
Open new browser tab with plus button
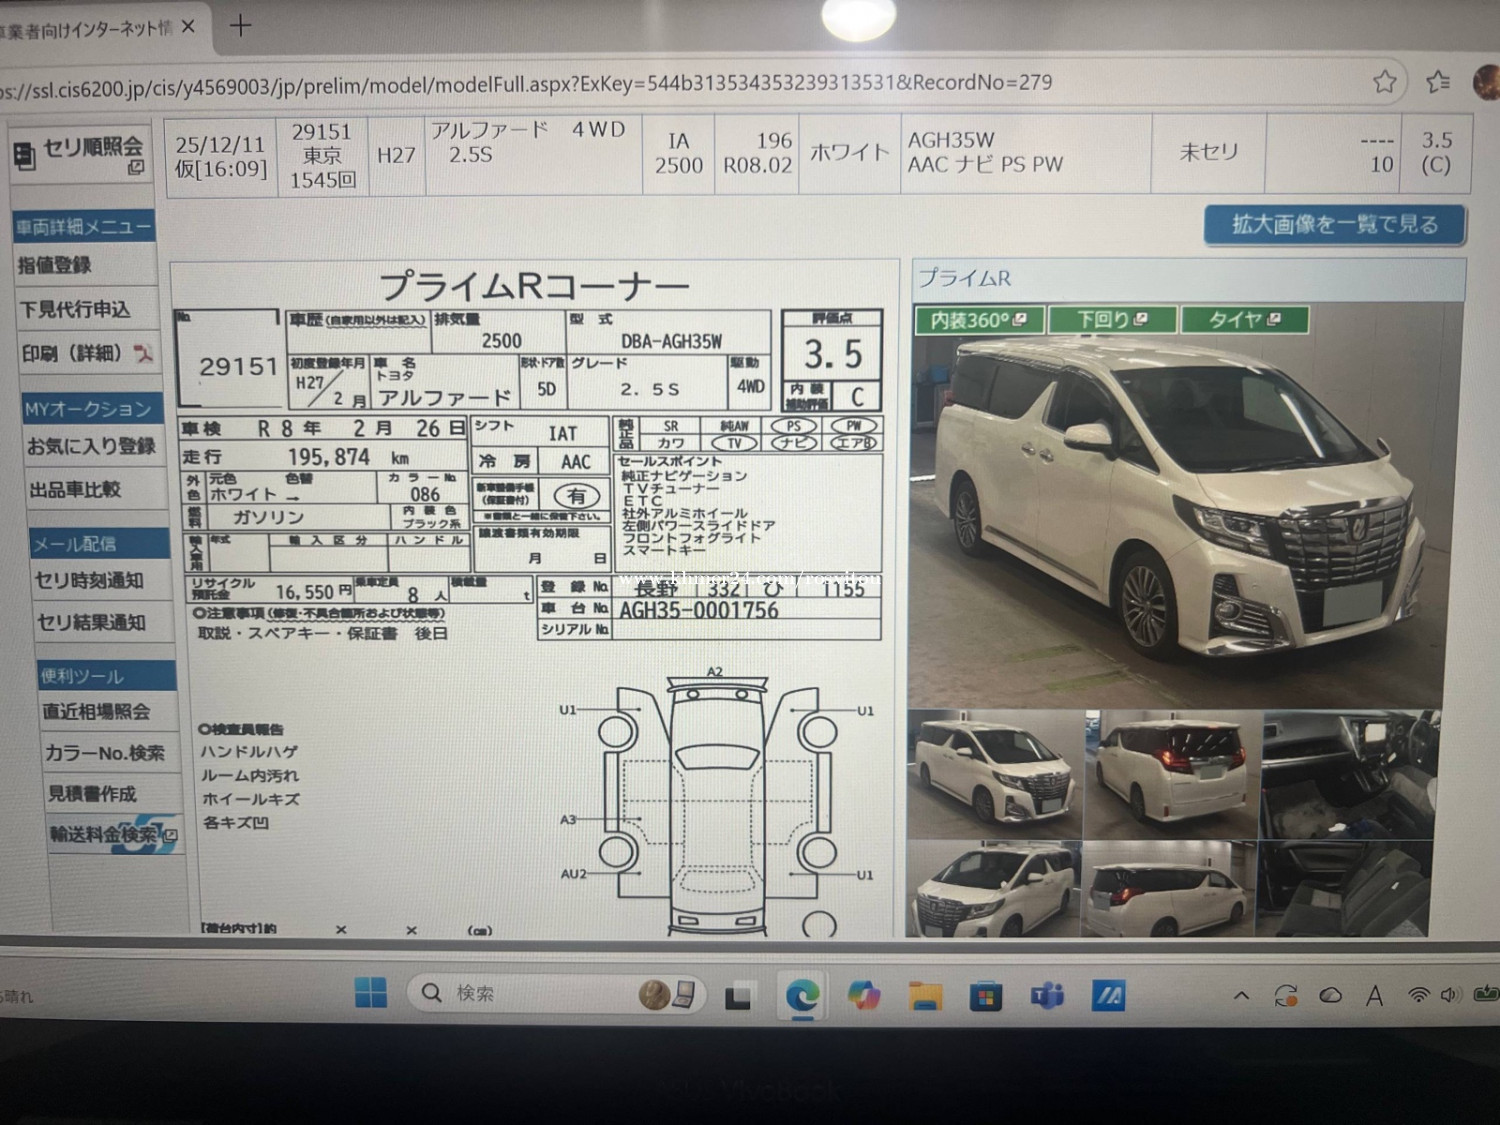coord(240,26)
